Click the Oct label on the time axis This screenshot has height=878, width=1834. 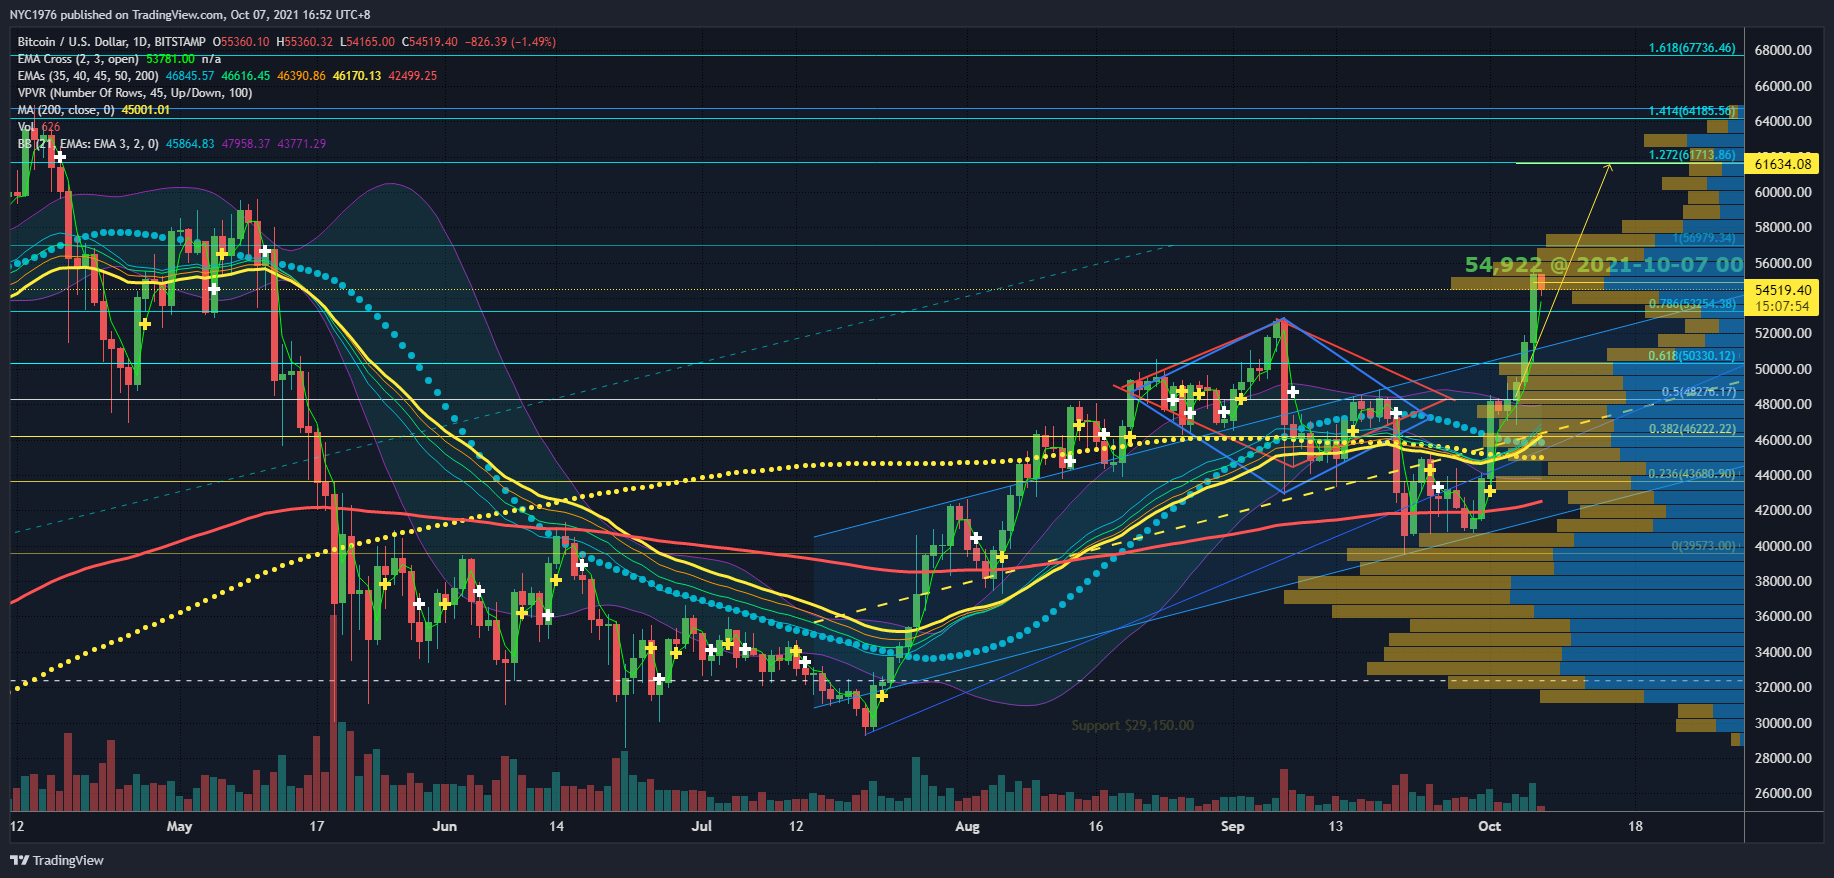tap(1490, 826)
